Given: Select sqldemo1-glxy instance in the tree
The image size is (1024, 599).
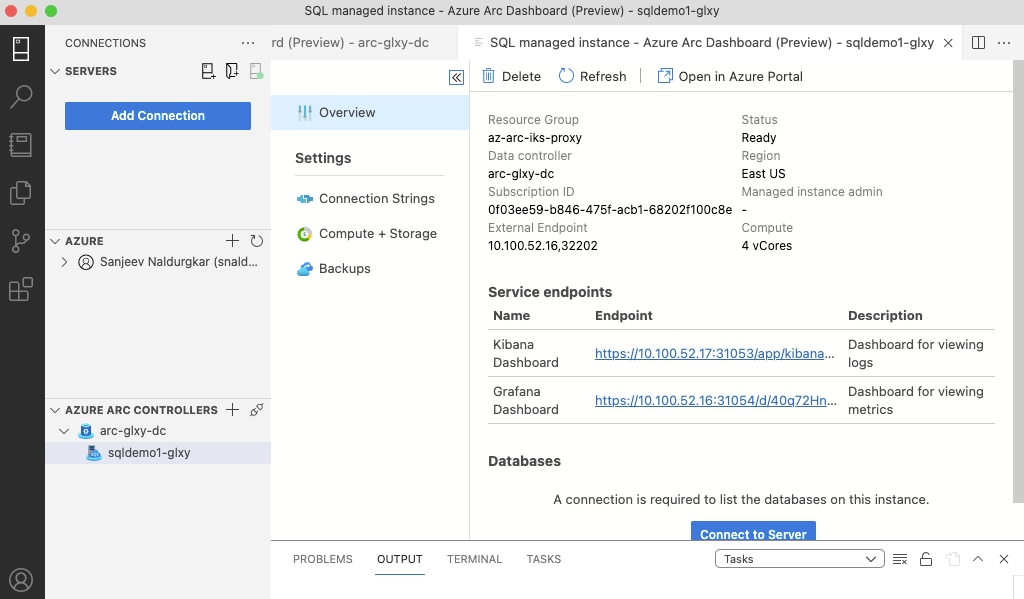Looking at the screenshot, I should tap(148, 453).
